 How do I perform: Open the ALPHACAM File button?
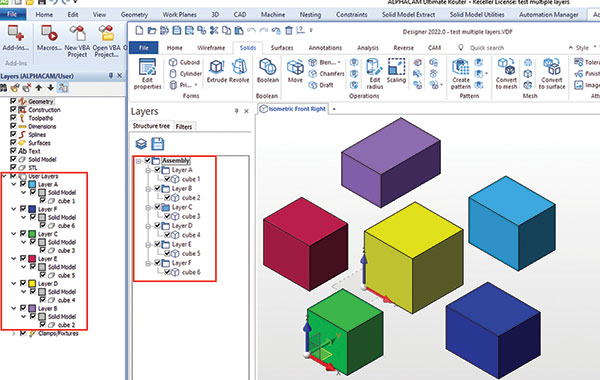[x=12, y=15]
